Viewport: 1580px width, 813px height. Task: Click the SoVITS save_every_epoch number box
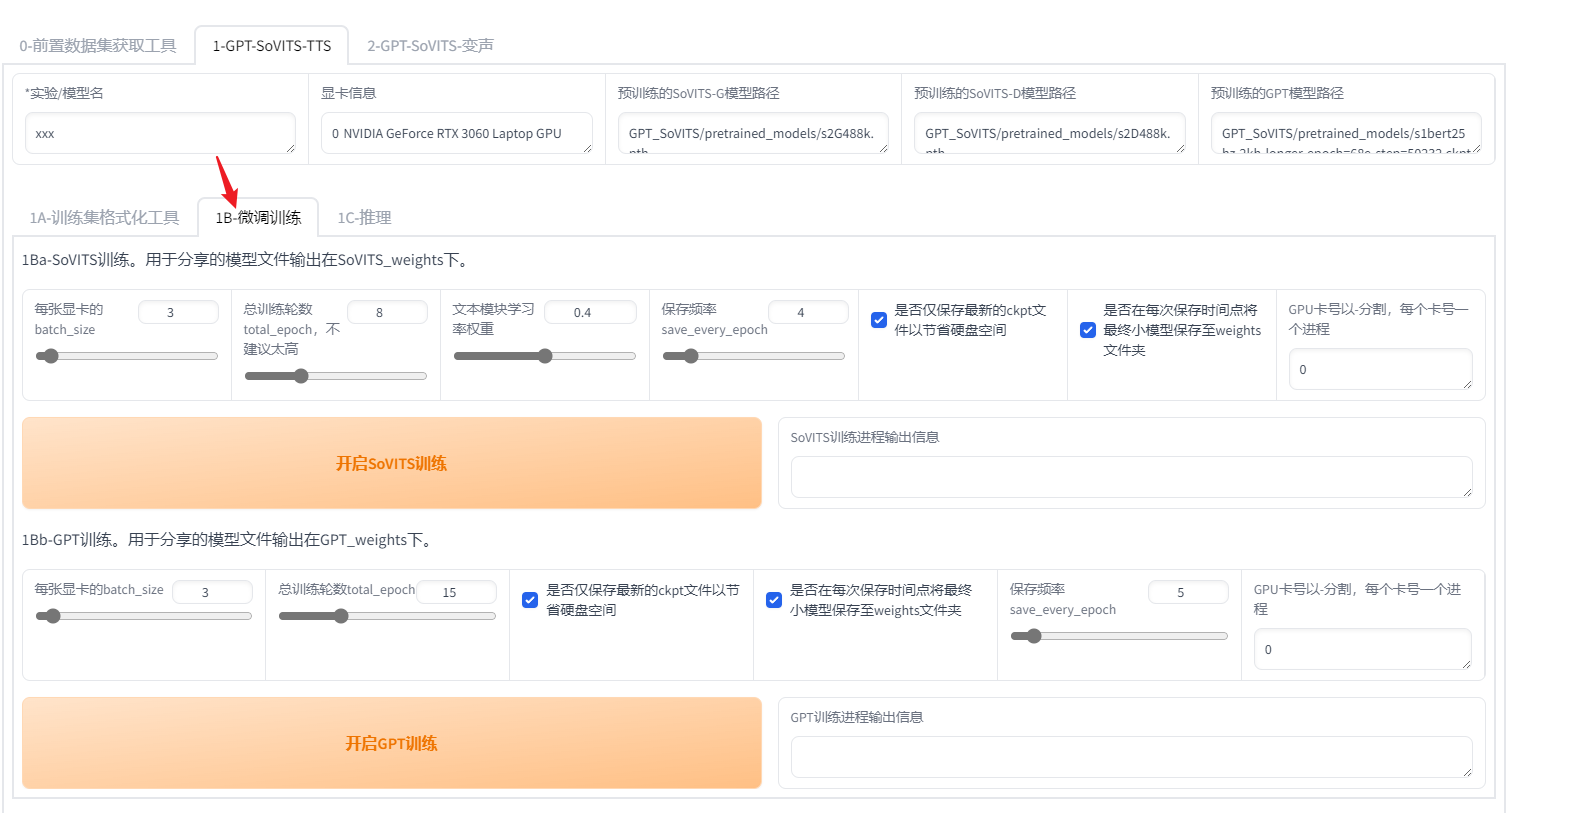[808, 312]
